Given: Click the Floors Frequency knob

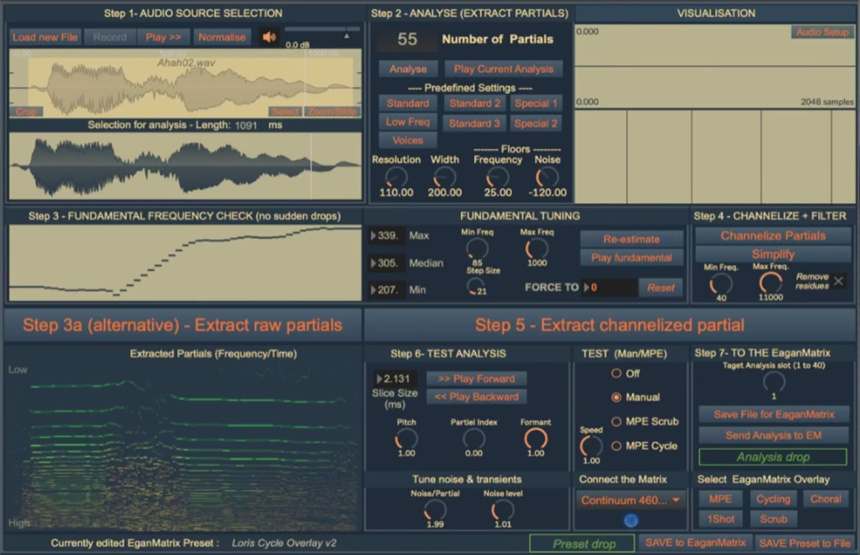Looking at the screenshot, I should [x=497, y=177].
